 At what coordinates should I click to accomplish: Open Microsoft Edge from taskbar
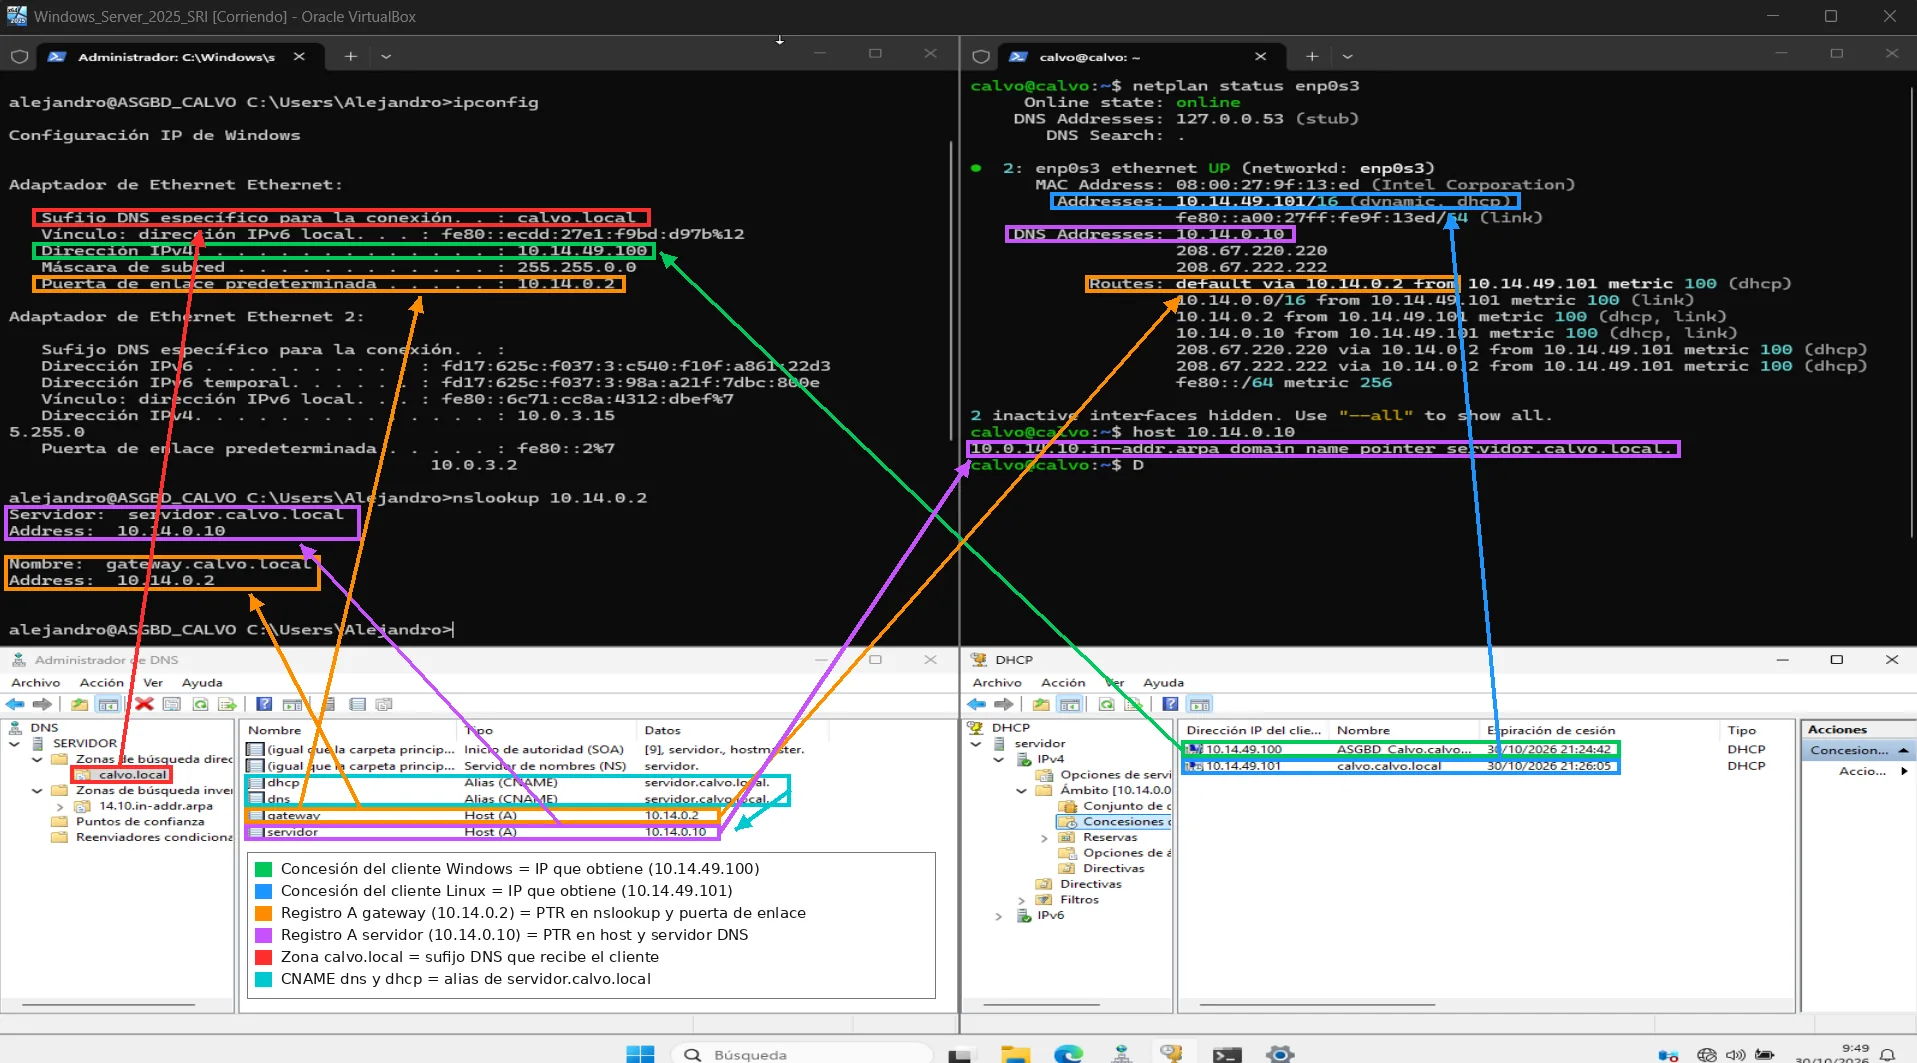pos(1068,1054)
